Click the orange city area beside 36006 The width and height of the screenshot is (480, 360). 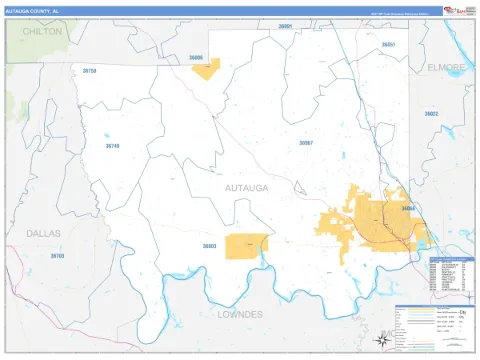click(x=207, y=69)
